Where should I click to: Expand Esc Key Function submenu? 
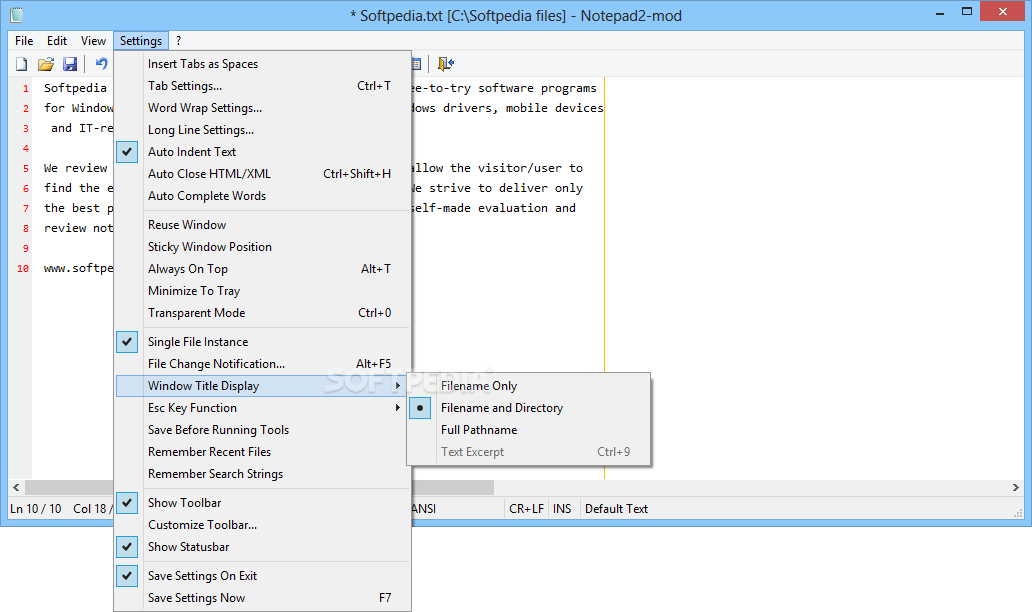pos(263,408)
